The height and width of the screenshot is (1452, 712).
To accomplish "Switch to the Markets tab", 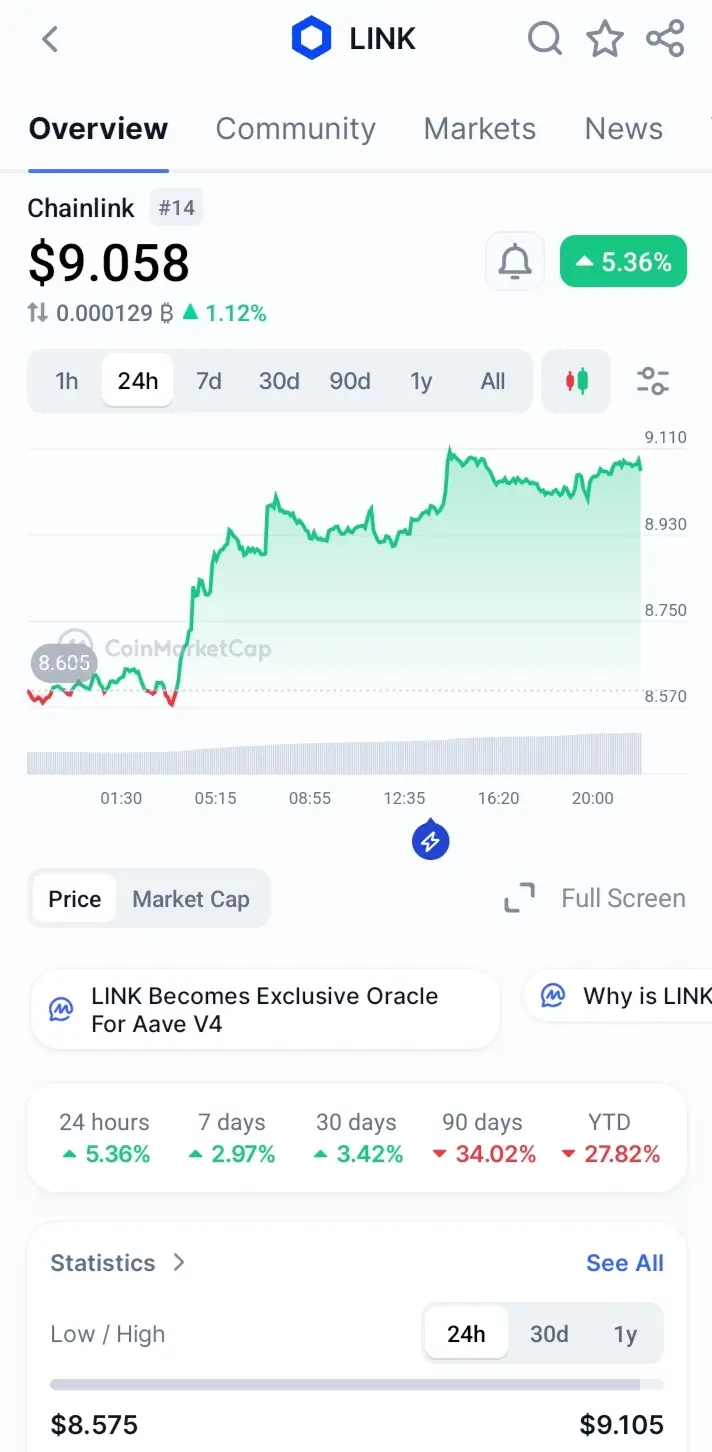I will pos(479,129).
